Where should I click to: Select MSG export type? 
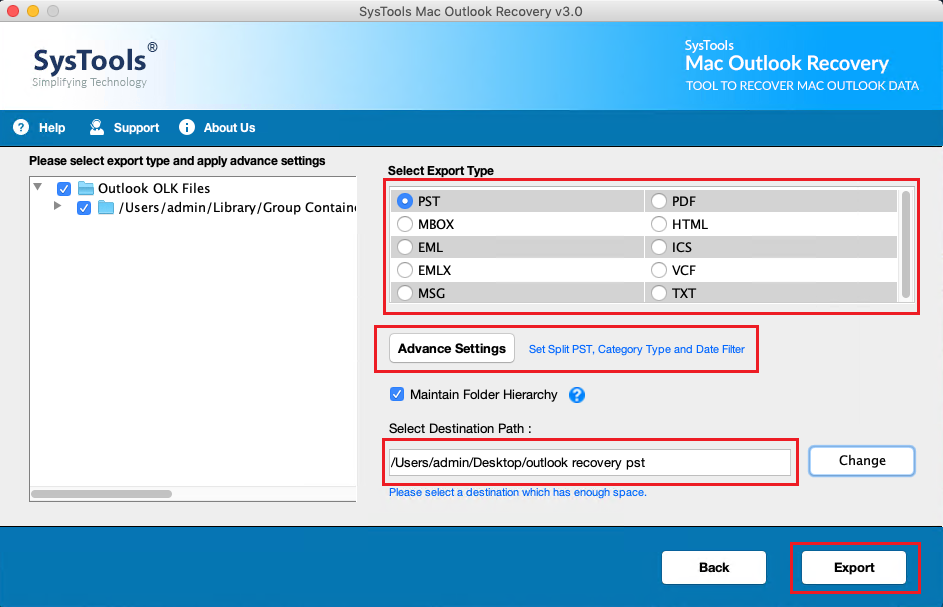[x=405, y=293]
